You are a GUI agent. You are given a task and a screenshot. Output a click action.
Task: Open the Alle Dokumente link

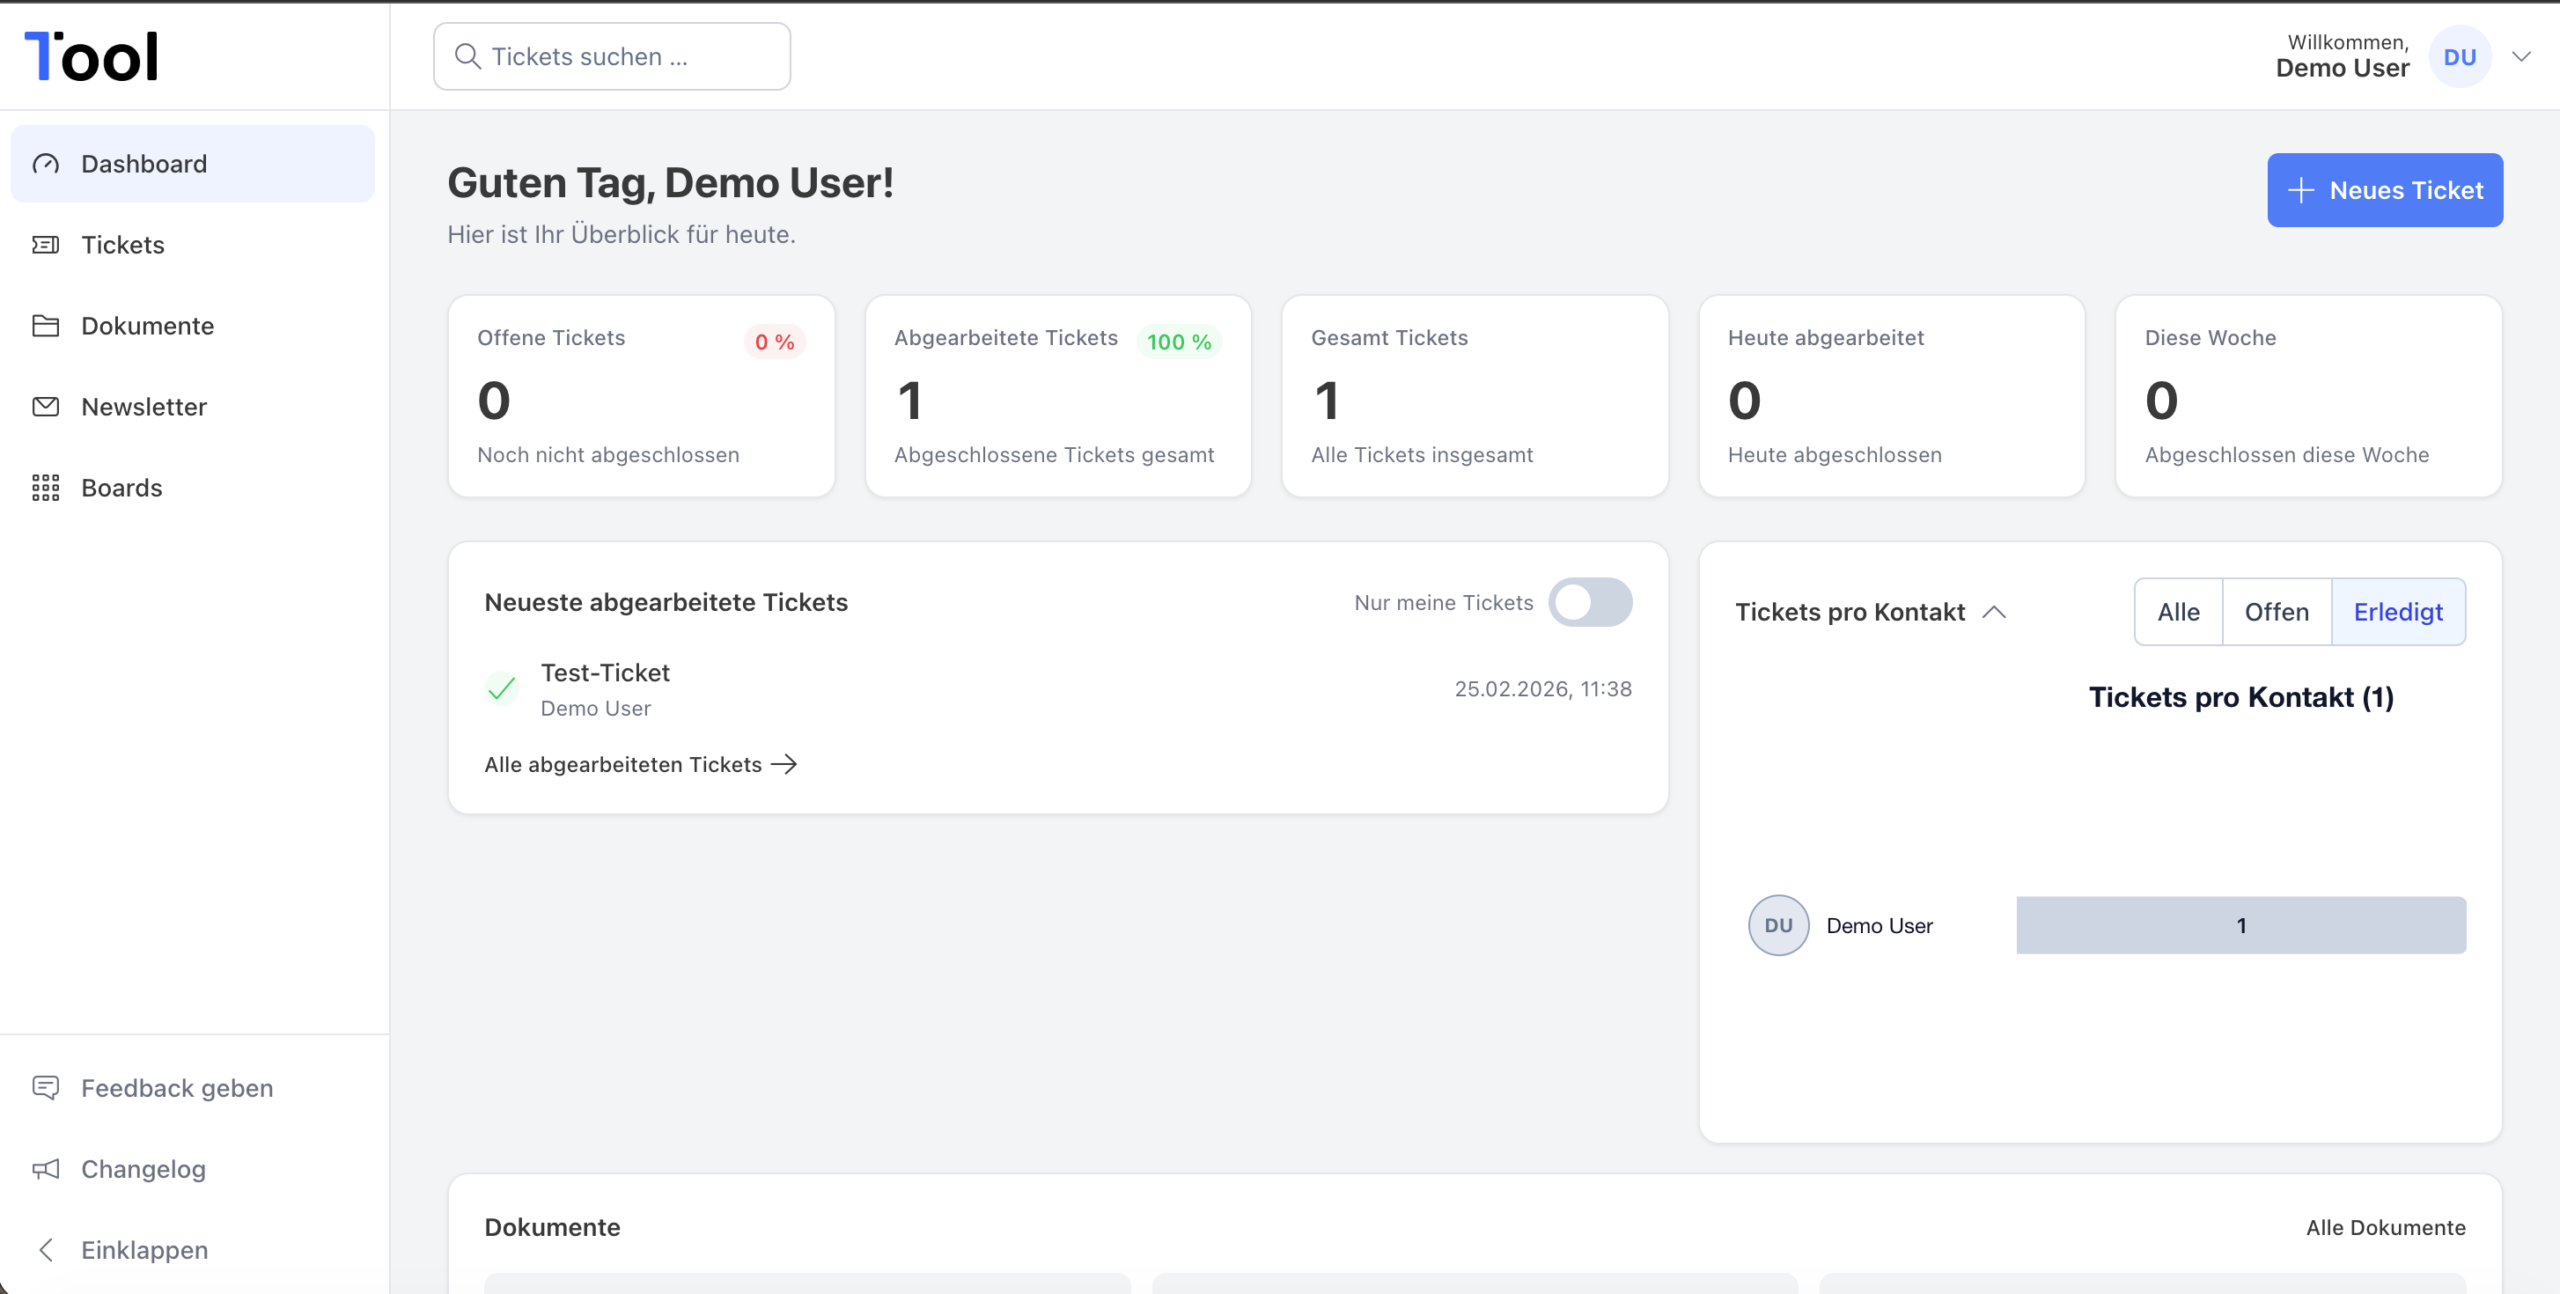(2386, 1228)
